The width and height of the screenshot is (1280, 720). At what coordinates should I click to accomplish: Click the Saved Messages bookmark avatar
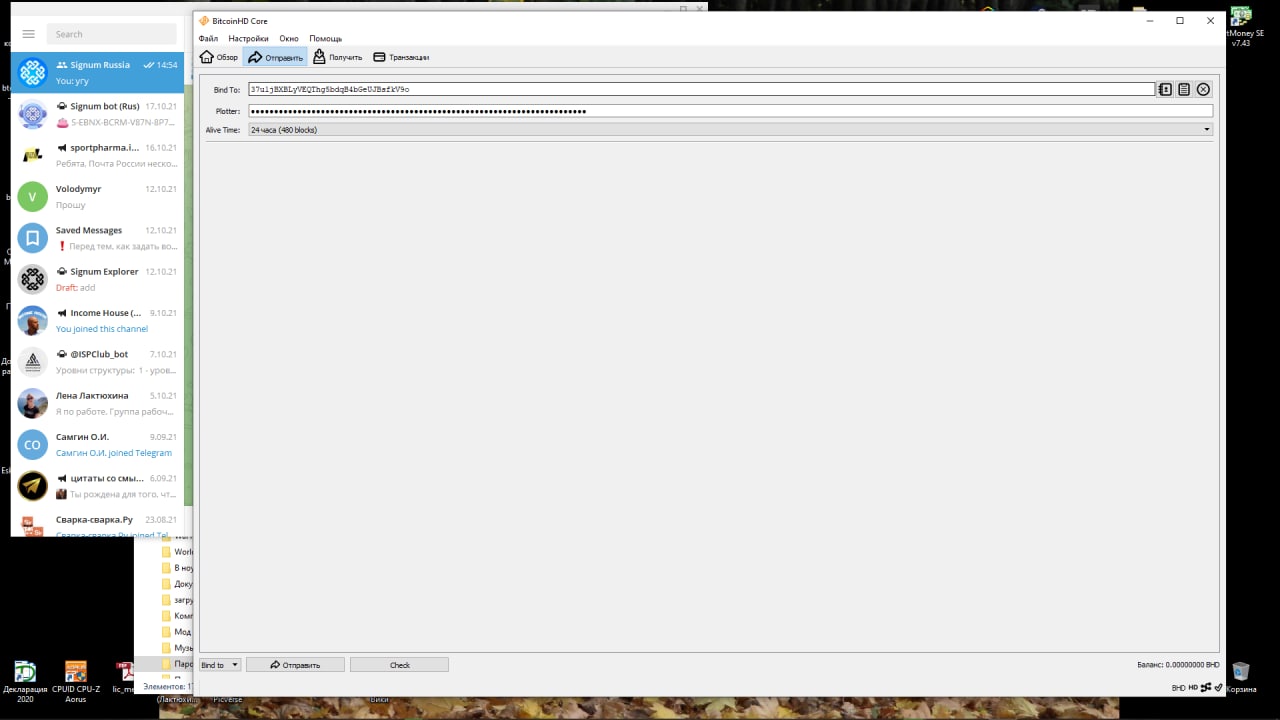pos(33,238)
